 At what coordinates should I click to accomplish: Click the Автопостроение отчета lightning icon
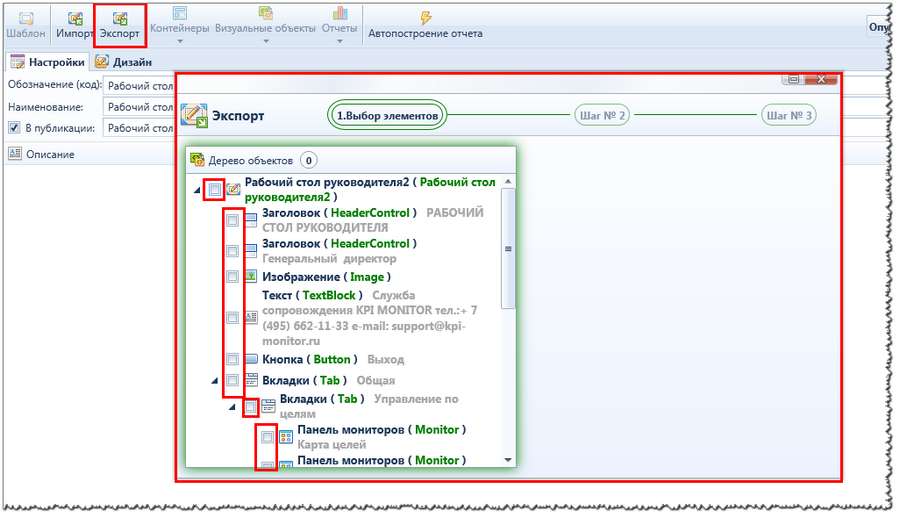(x=426, y=18)
